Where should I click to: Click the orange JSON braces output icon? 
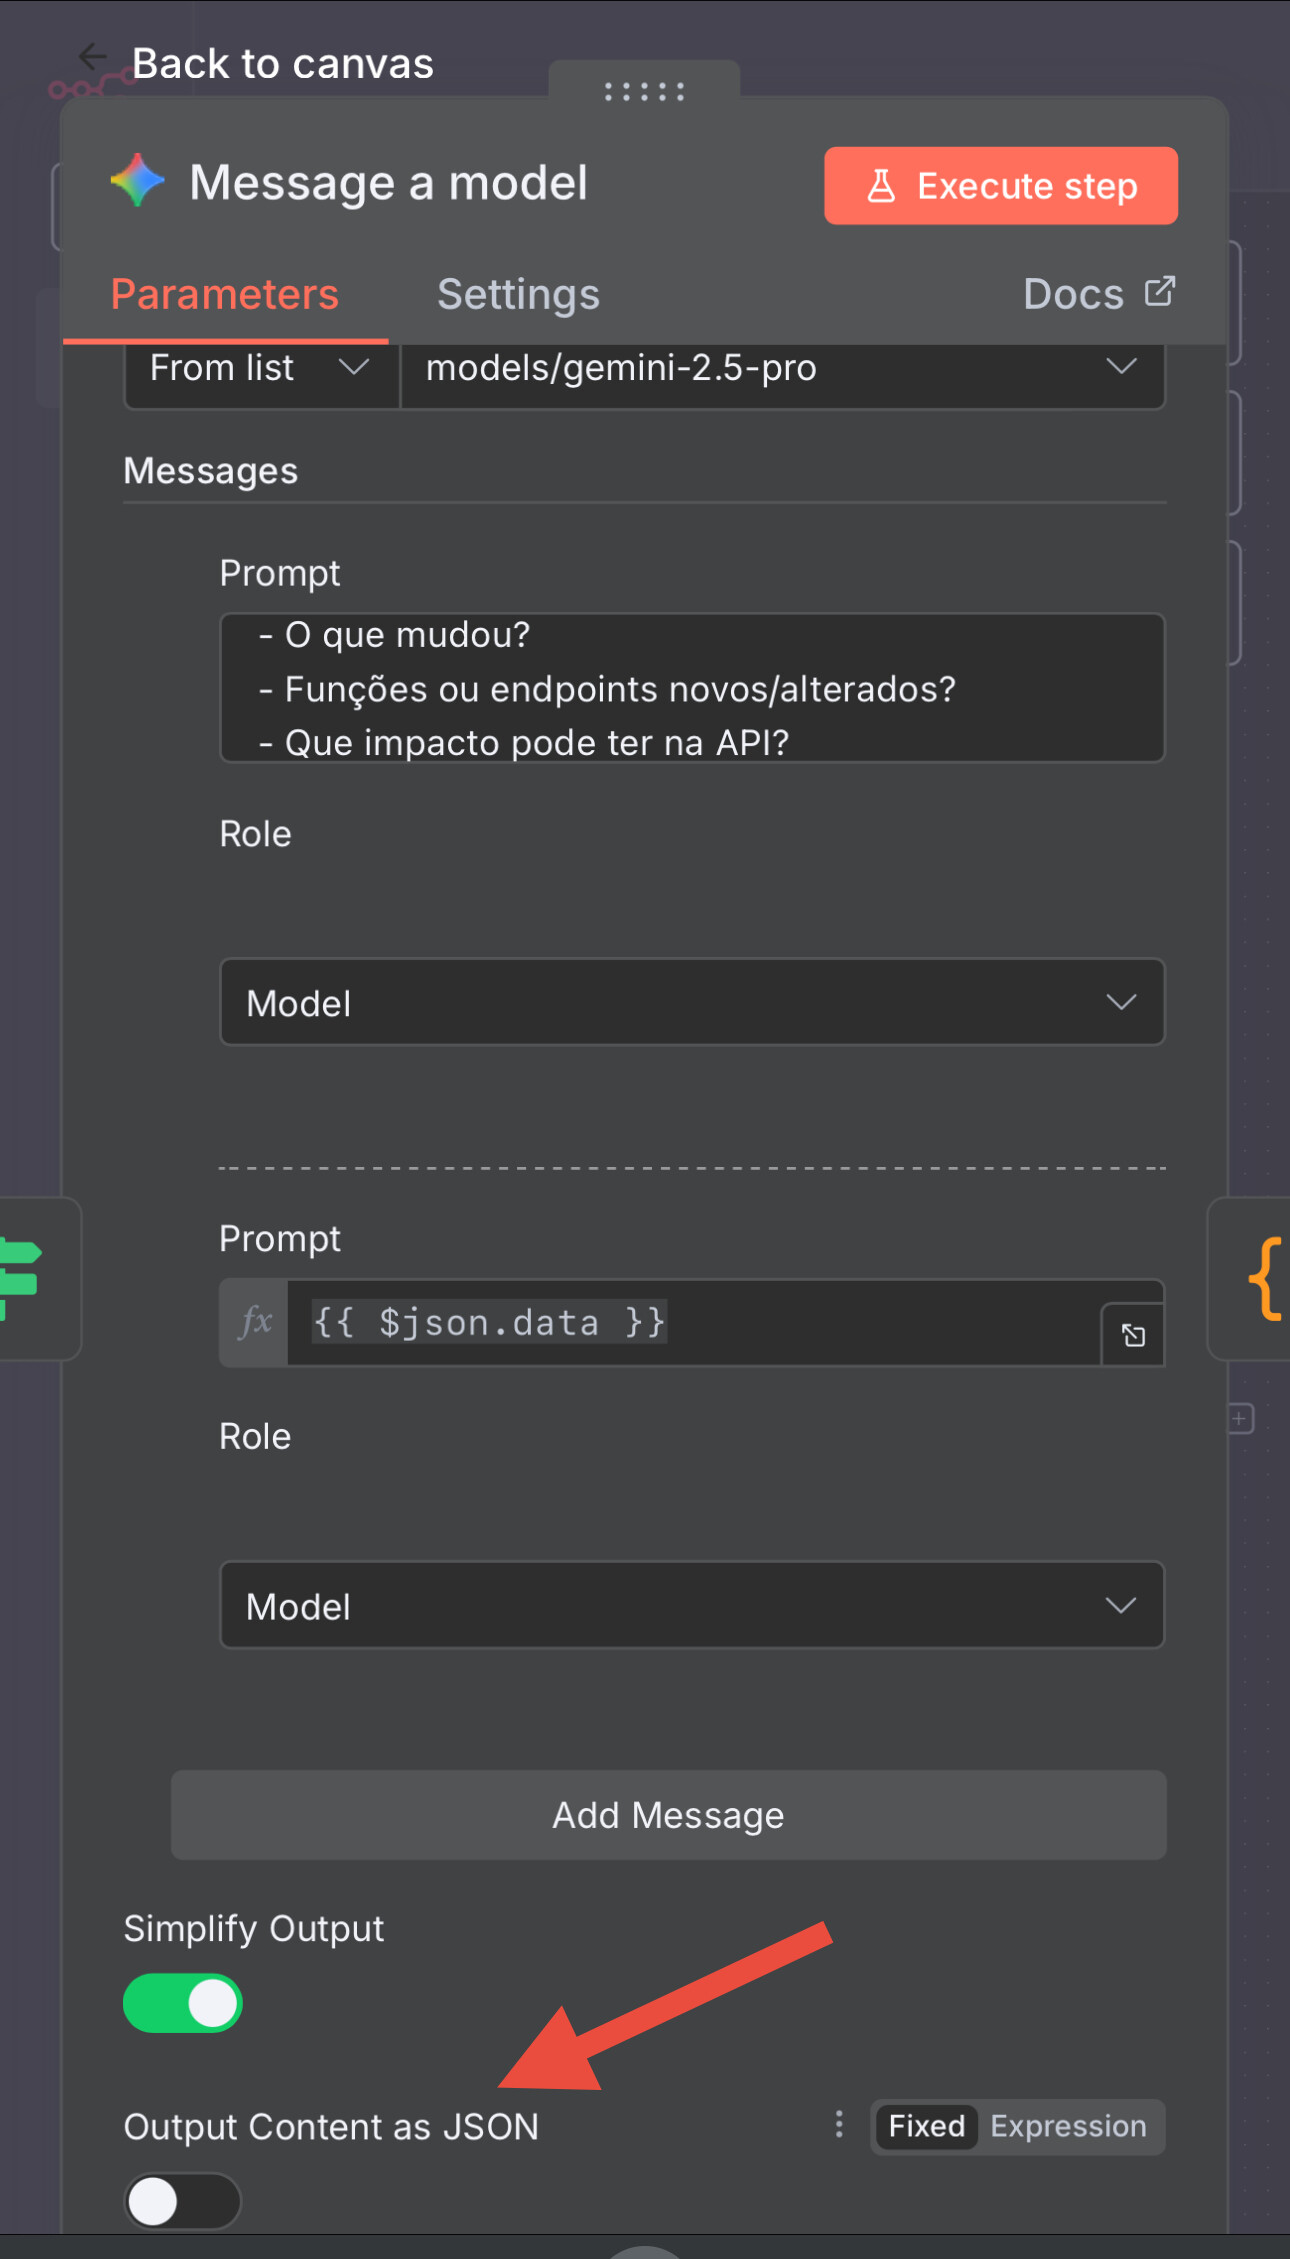[x=1264, y=1279]
